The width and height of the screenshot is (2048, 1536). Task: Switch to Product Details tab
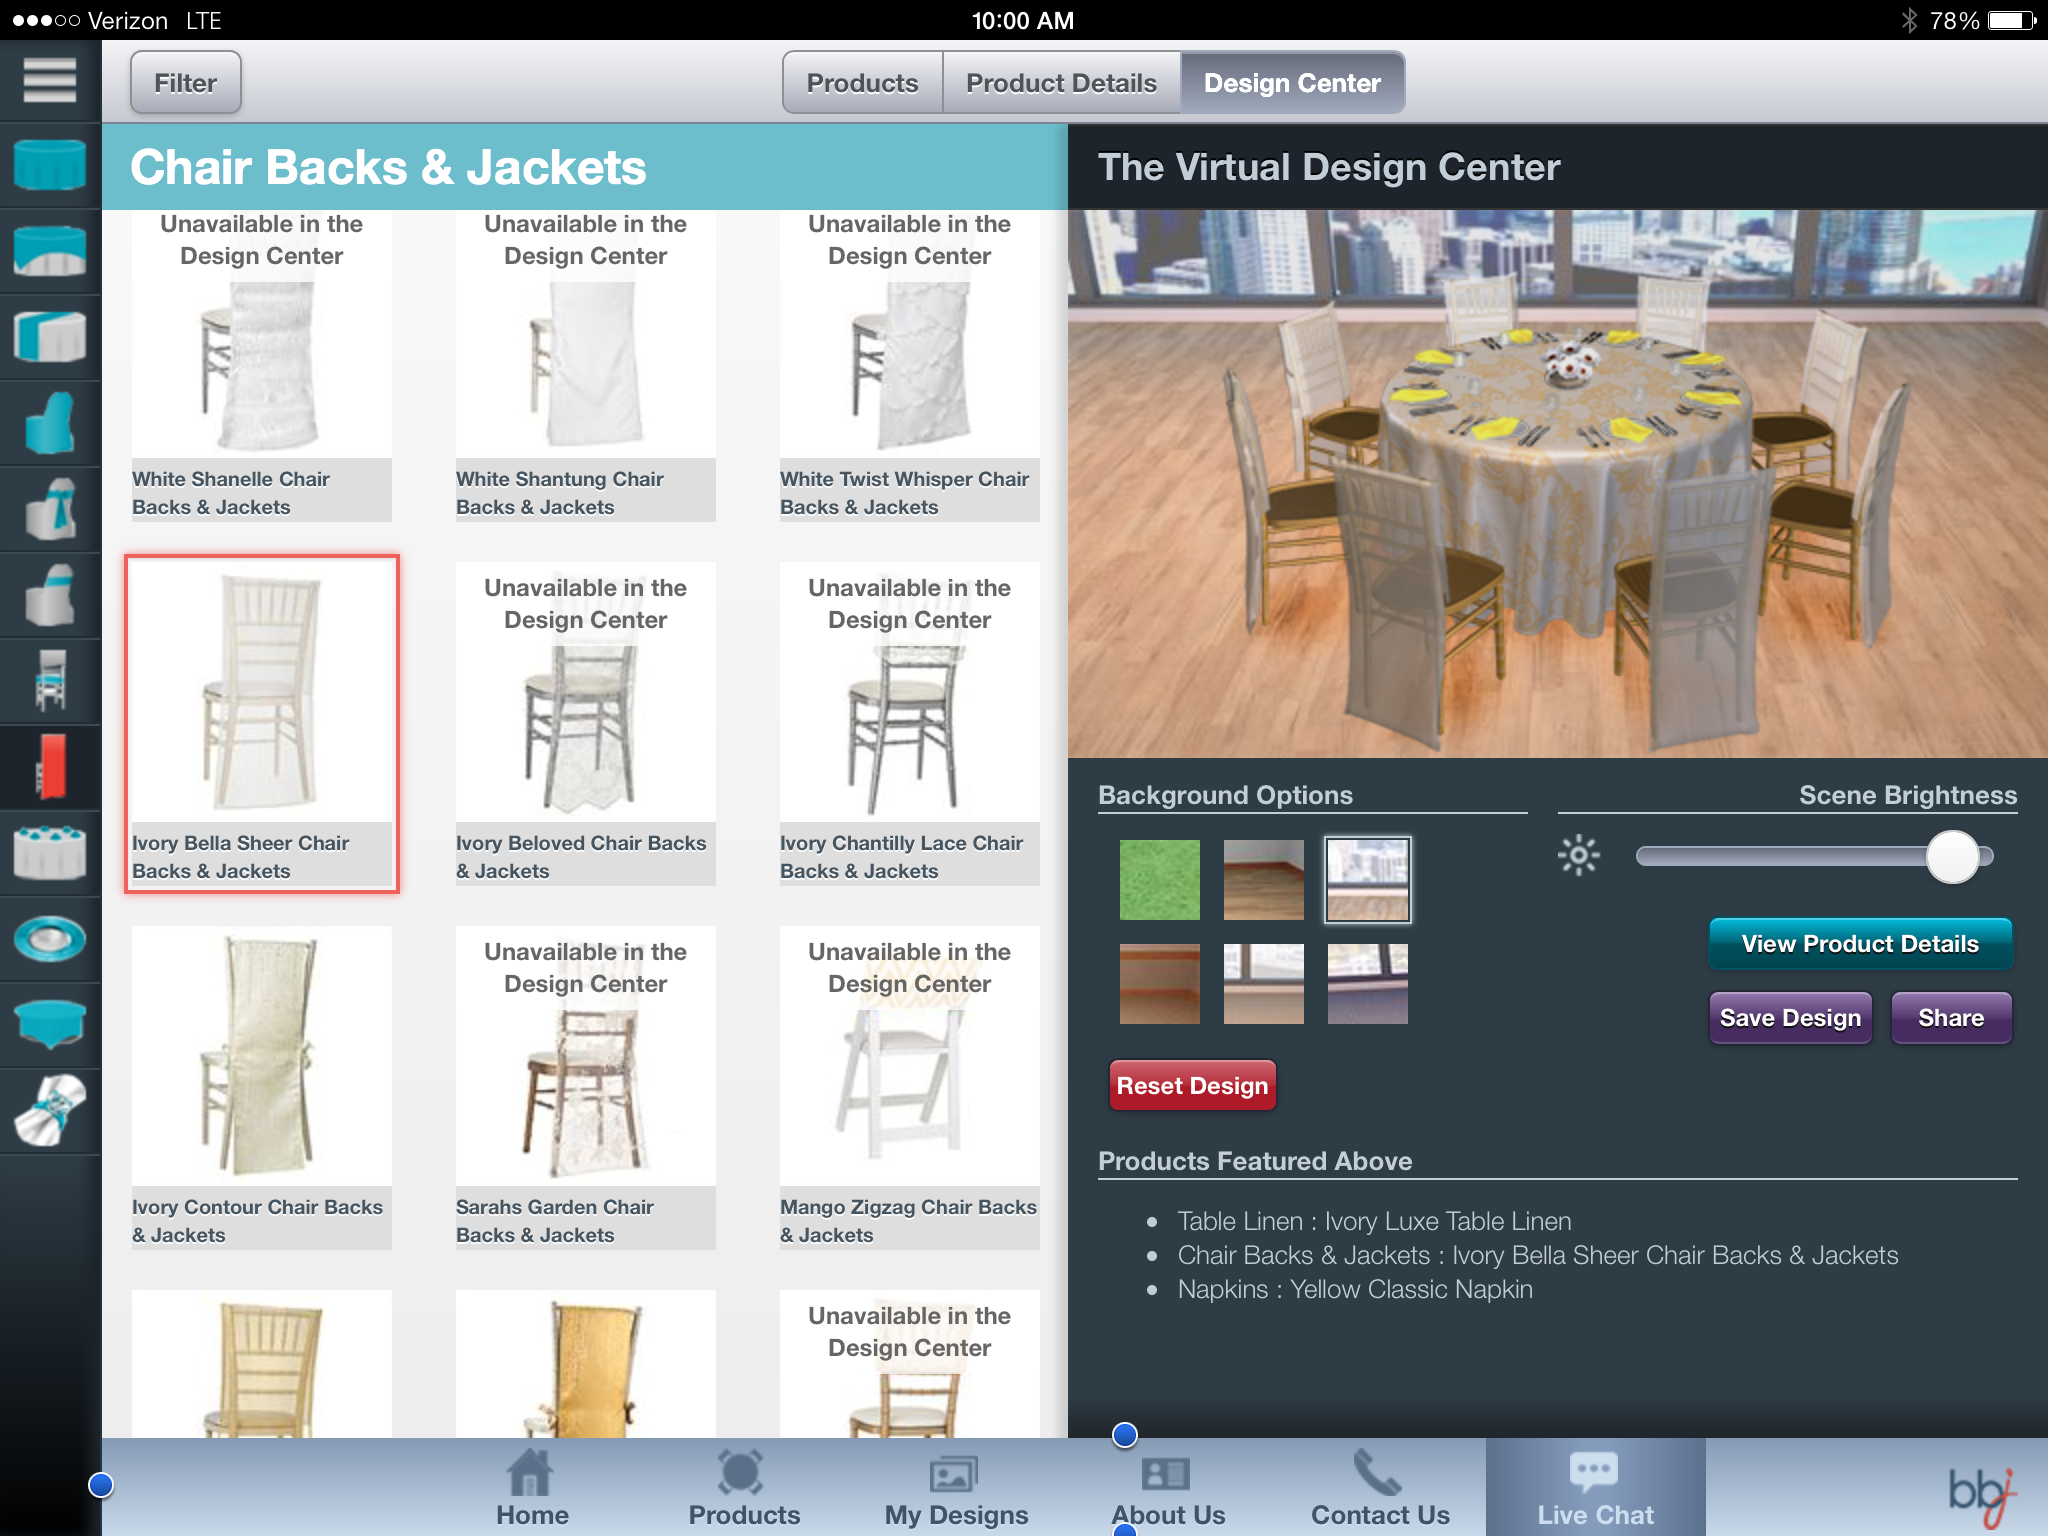click(1064, 82)
